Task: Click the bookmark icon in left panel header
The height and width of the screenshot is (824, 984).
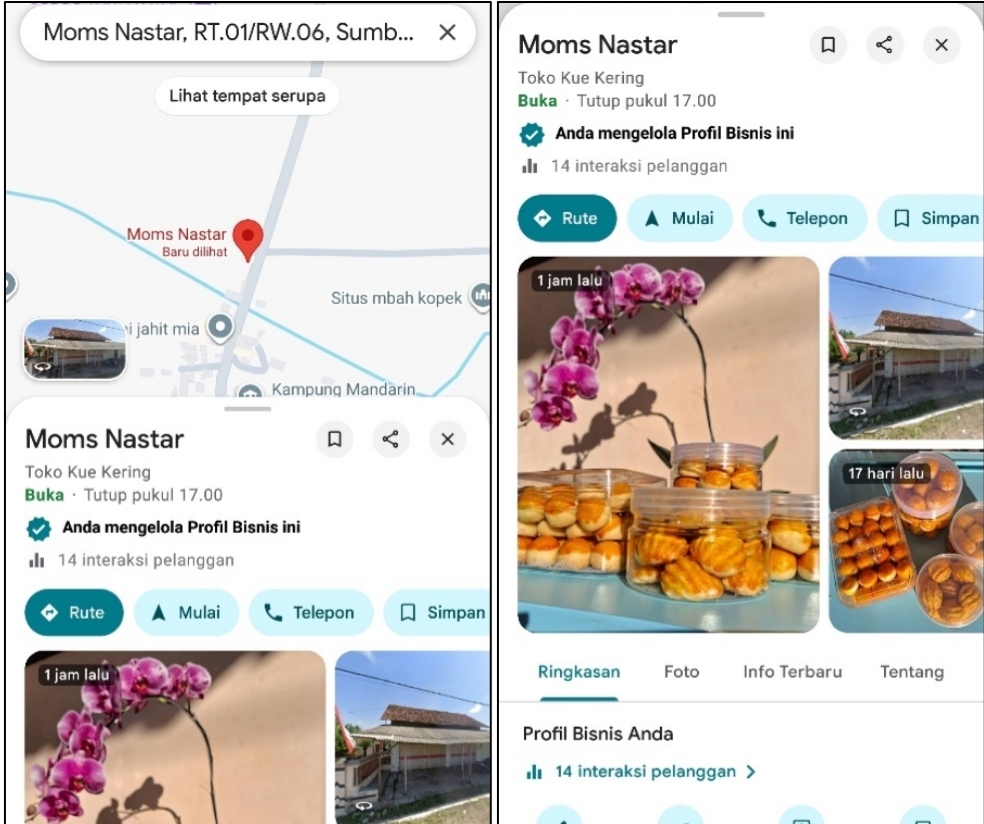Action: (x=334, y=439)
